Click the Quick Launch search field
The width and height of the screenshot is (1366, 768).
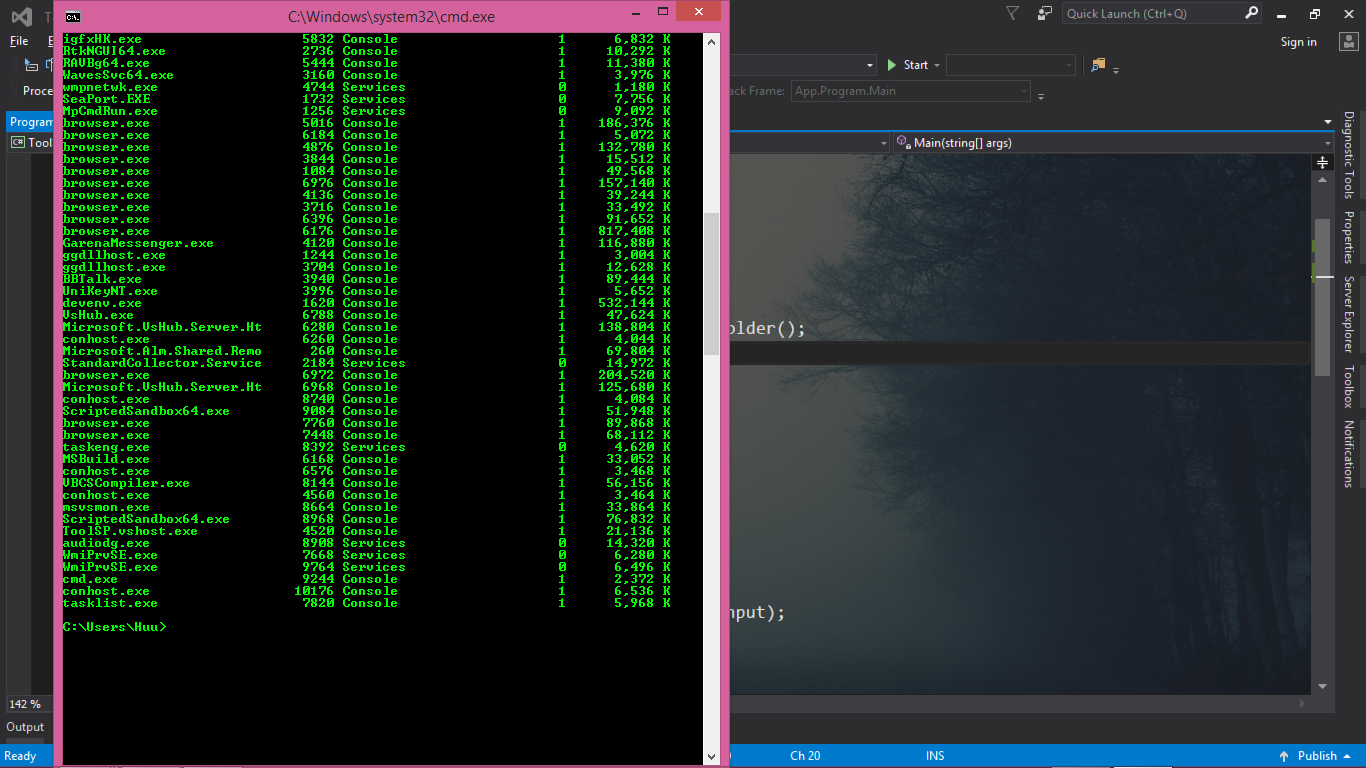click(x=1152, y=14)
